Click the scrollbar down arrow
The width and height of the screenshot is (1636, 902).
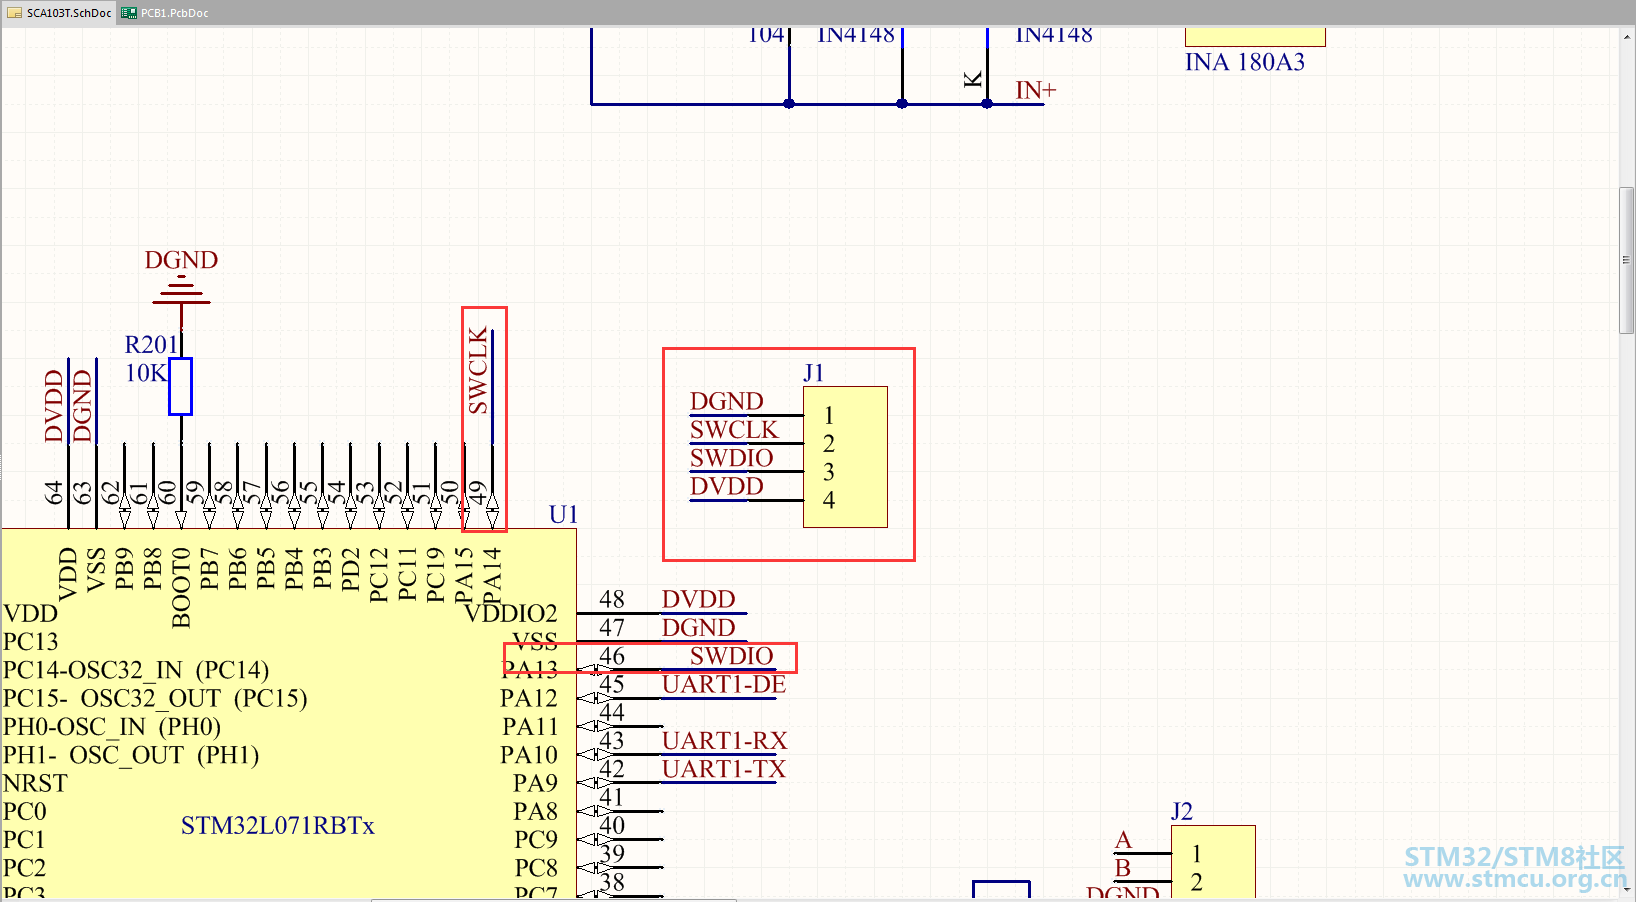point(1627,888)
